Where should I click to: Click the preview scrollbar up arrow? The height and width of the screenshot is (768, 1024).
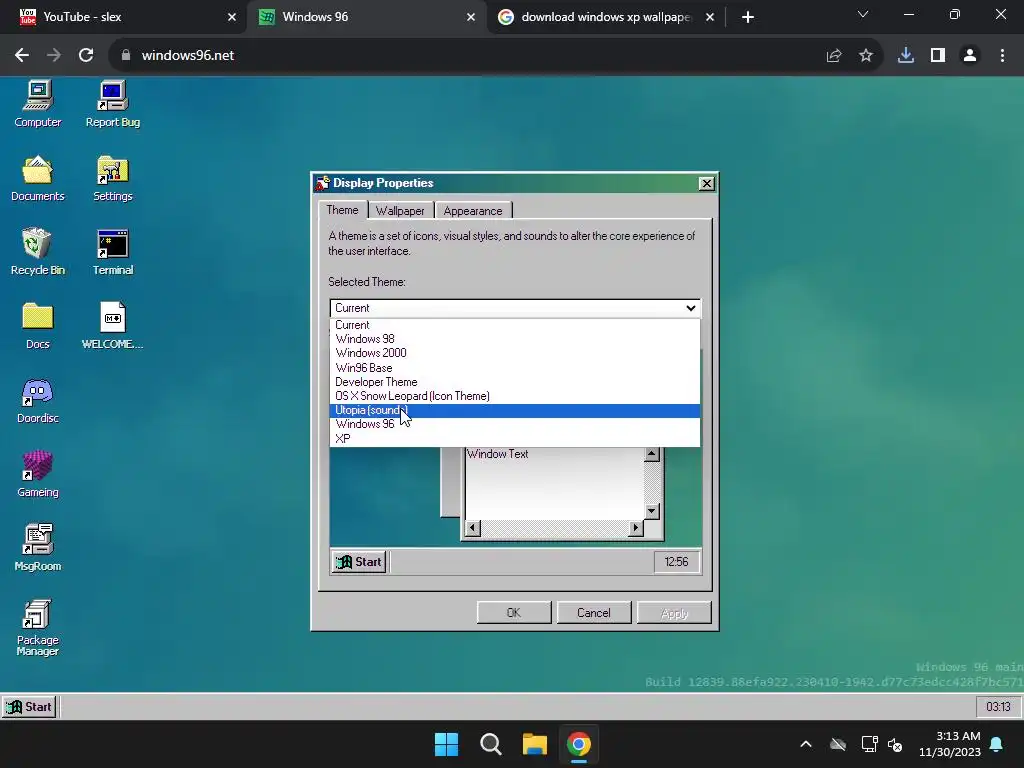651,454
